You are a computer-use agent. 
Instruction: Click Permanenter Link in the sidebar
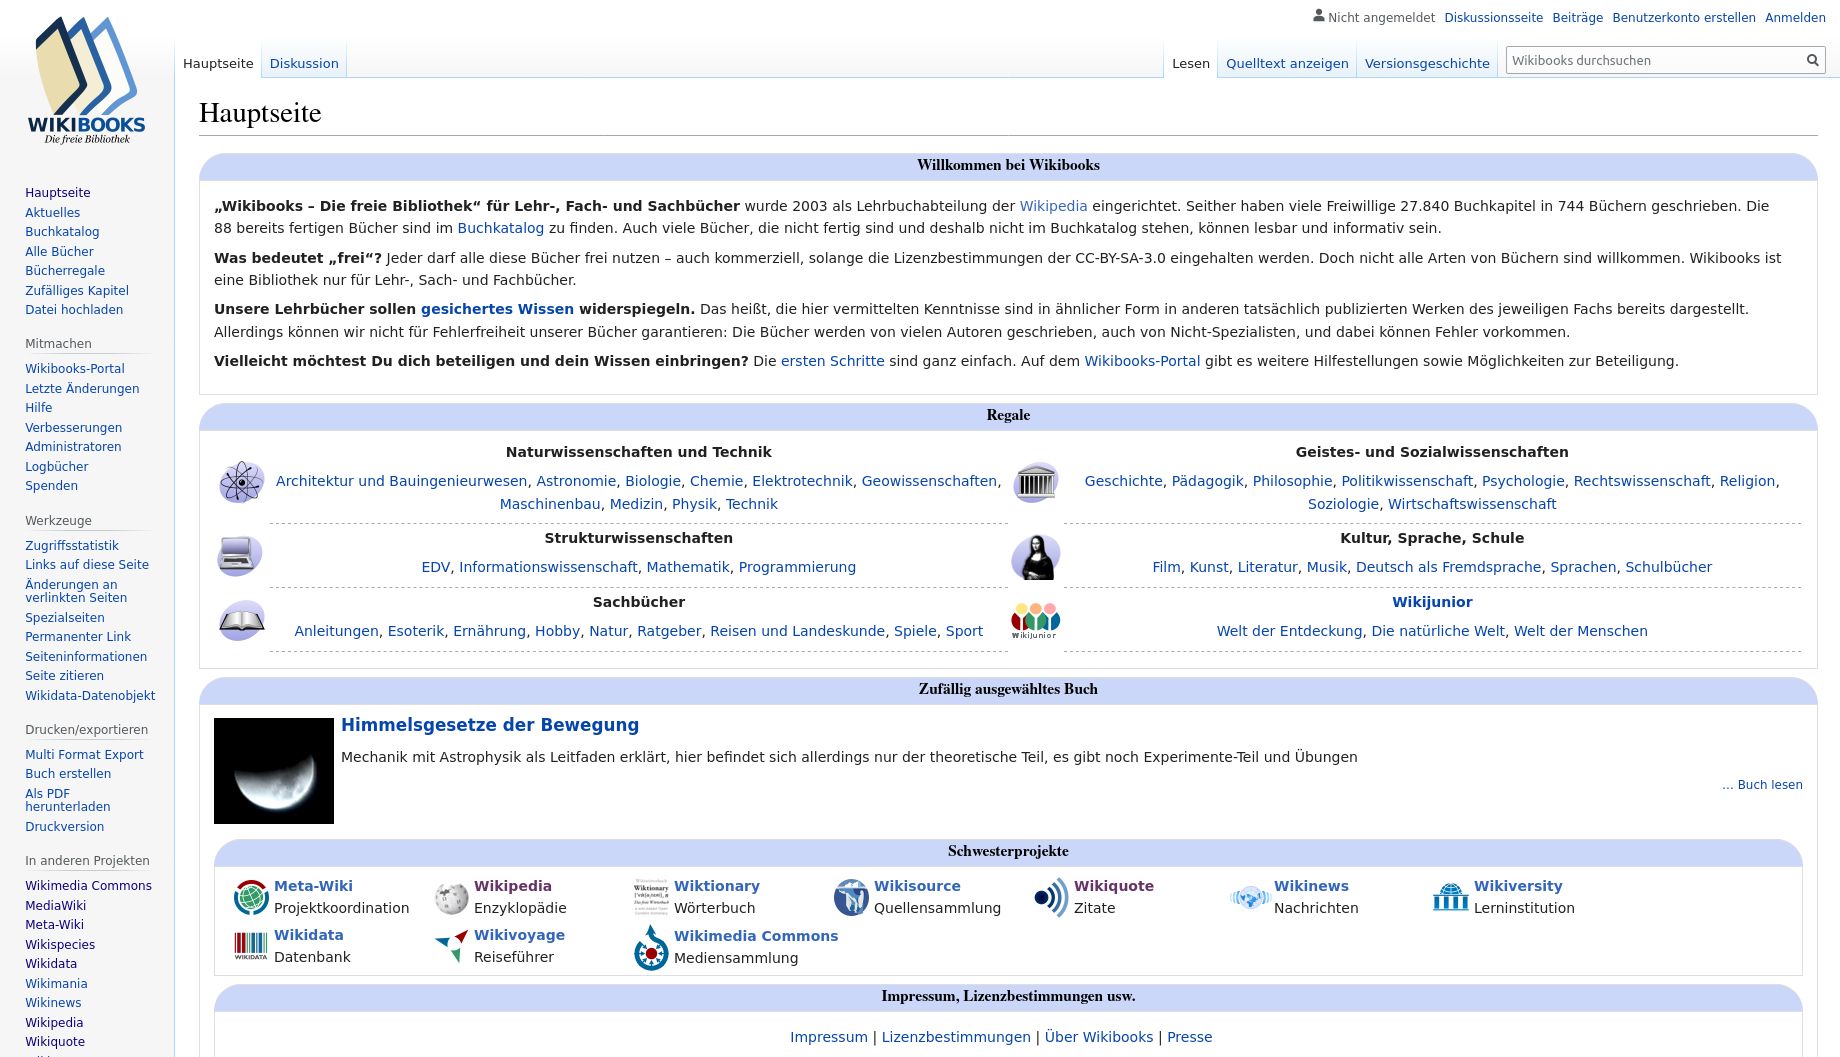point(78,637)
